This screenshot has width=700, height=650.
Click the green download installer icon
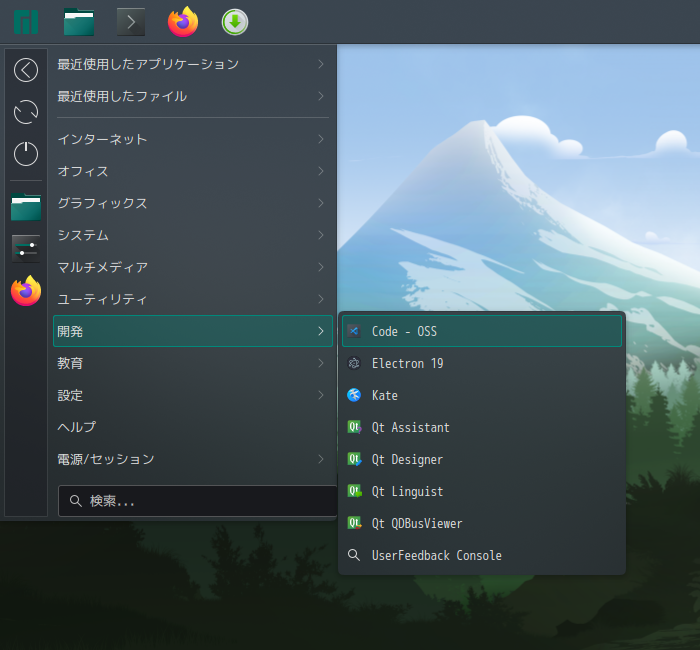[x=235, y=22]
